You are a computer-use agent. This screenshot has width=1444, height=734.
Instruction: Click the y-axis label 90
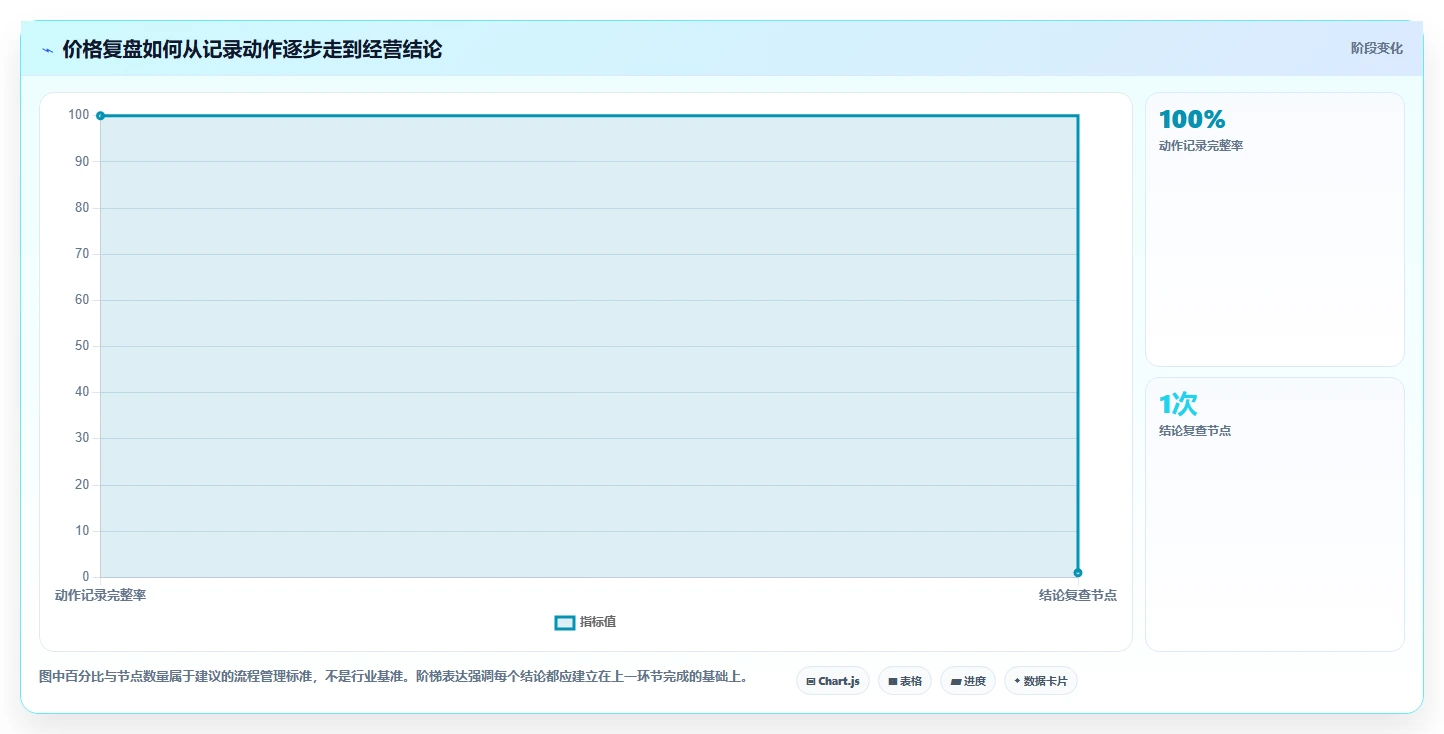point(82,162)
